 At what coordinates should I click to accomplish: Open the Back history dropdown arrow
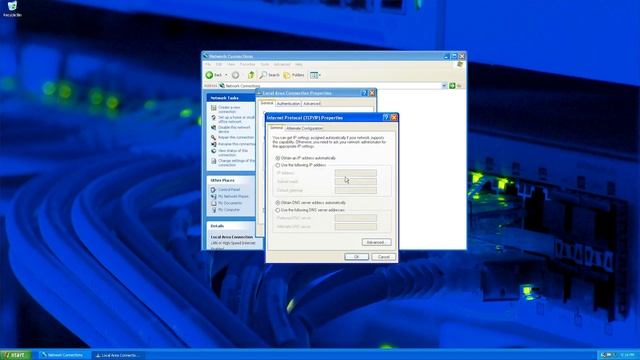pyautogui.click(x=226, y=75)
